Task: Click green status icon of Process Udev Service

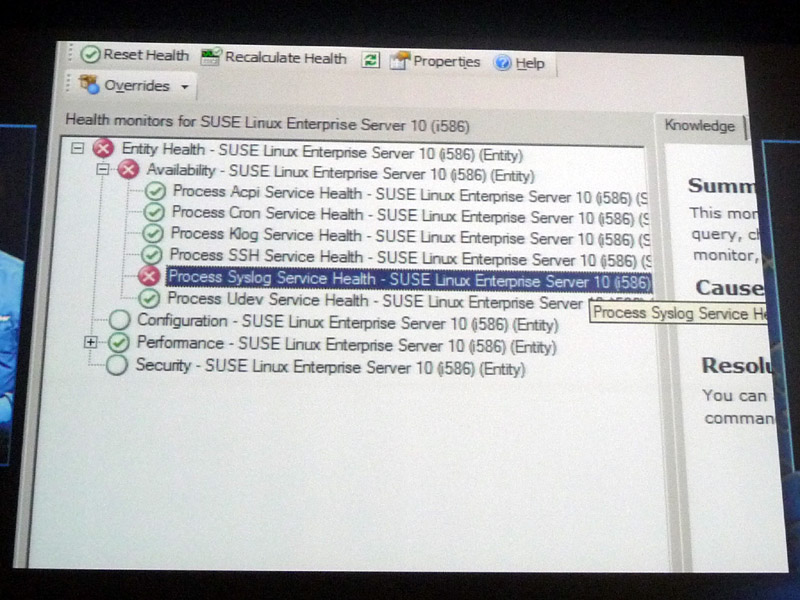Action: click(149, 298)
